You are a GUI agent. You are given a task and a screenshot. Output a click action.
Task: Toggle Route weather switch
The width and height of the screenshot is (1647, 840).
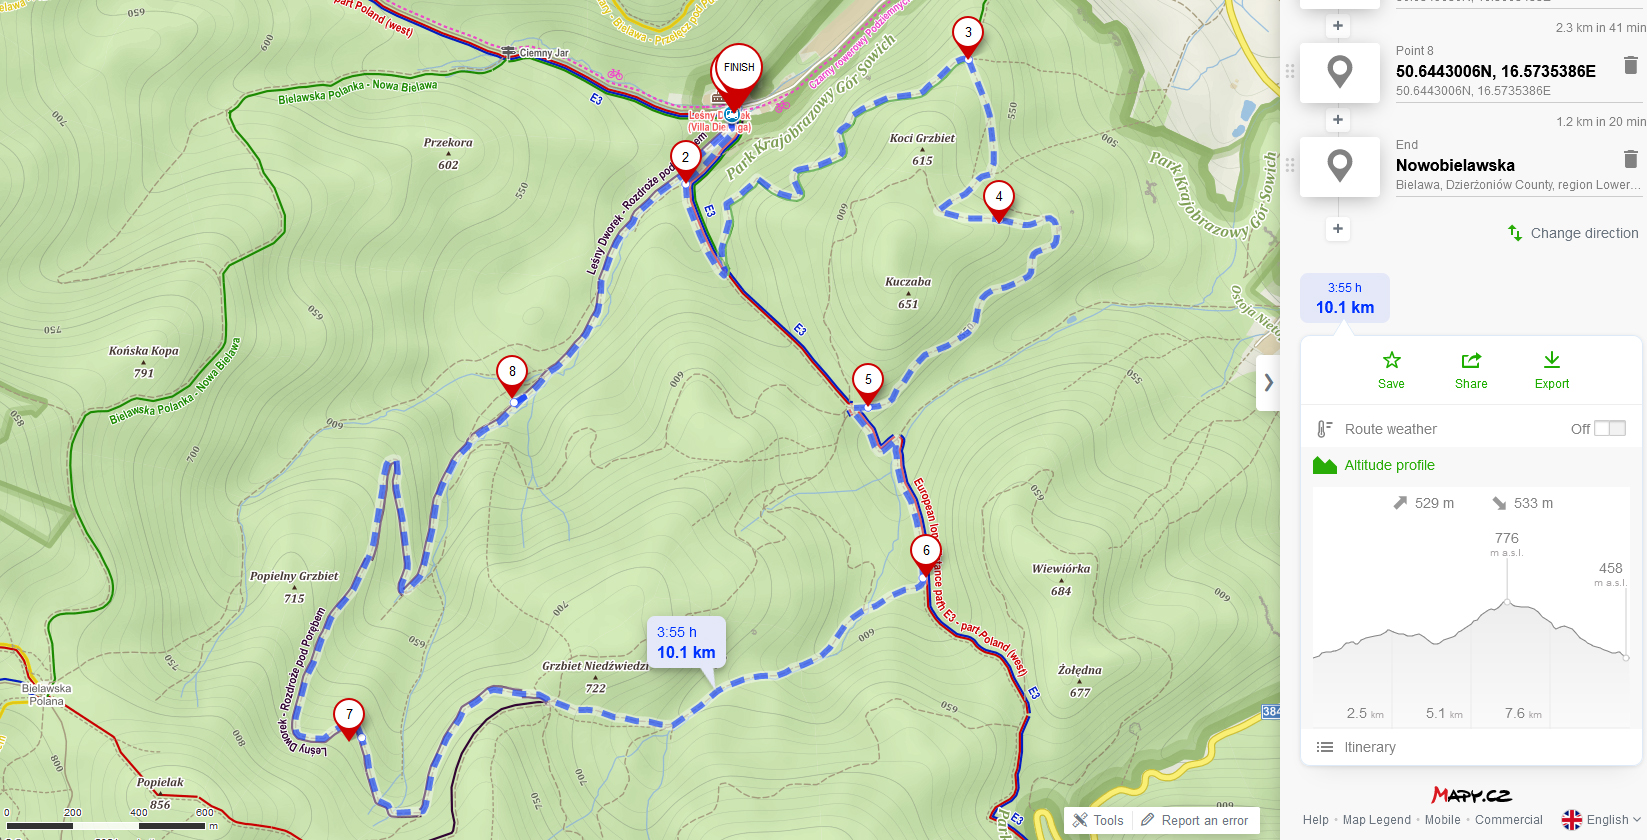1610,428
